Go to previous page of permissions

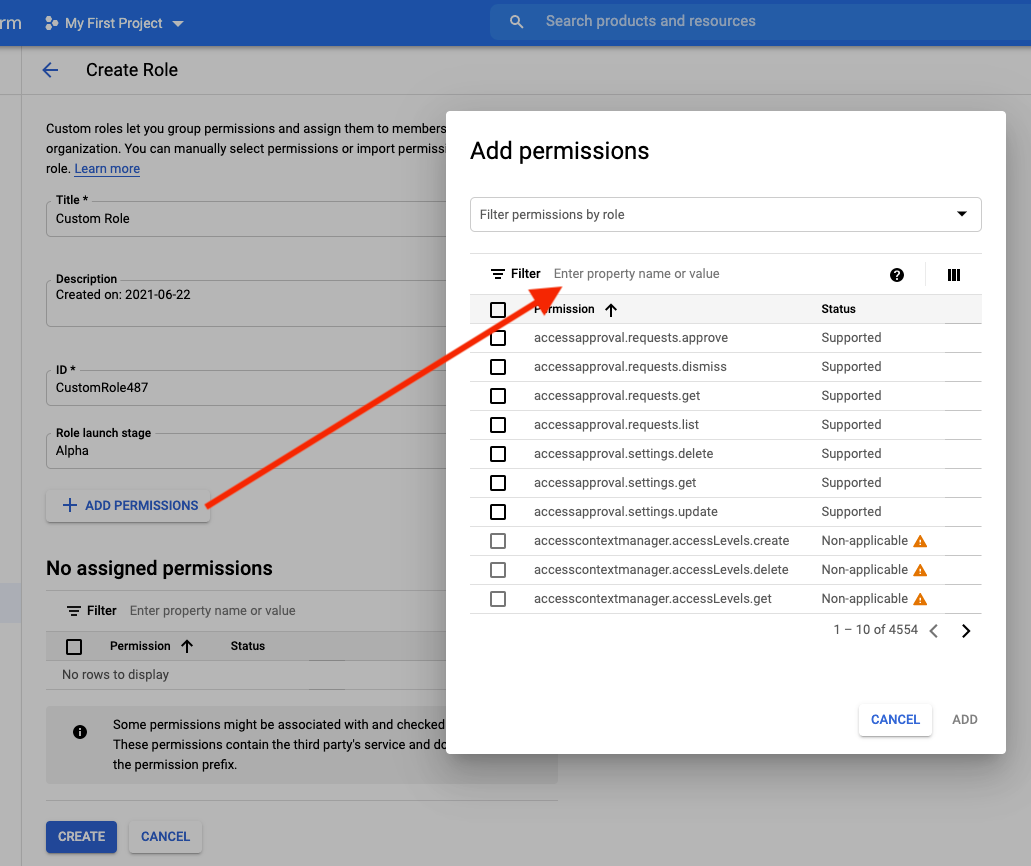pos(934,631)
